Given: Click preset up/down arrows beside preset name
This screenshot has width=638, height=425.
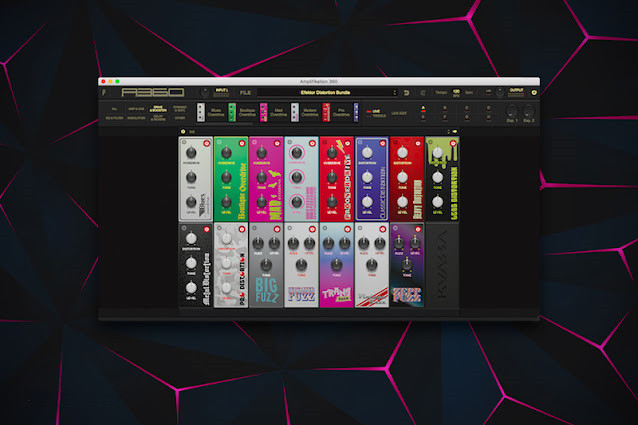Looking at the screenshot, I should point(394,93).
